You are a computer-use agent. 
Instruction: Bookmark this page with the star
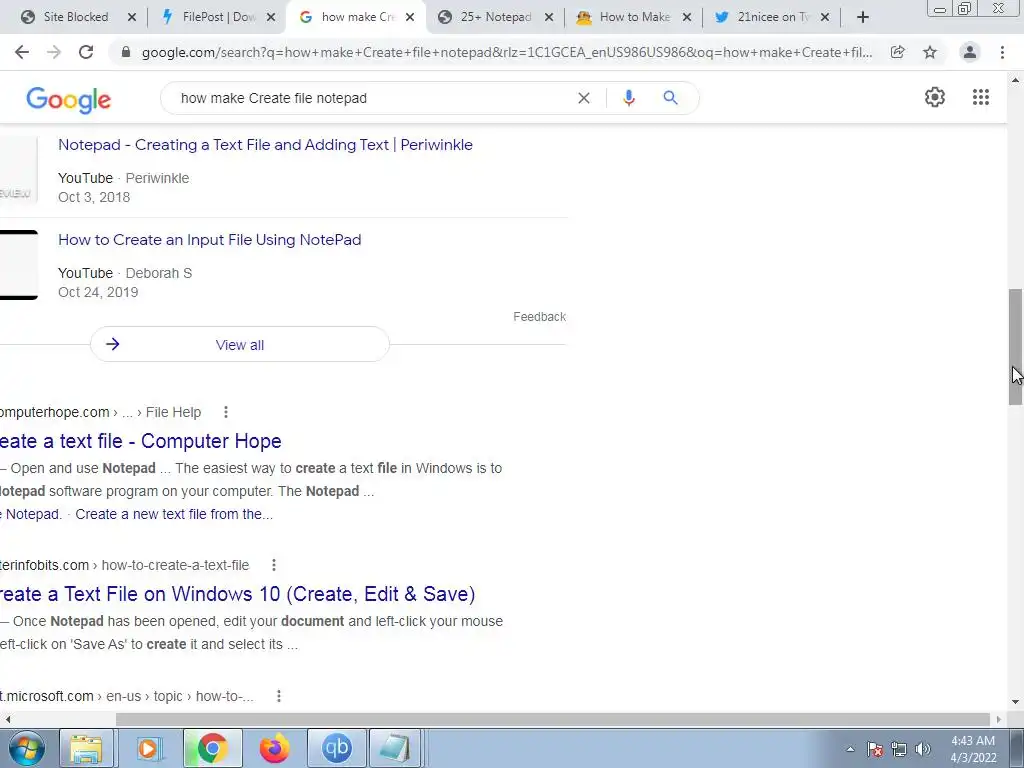[930, 52]
